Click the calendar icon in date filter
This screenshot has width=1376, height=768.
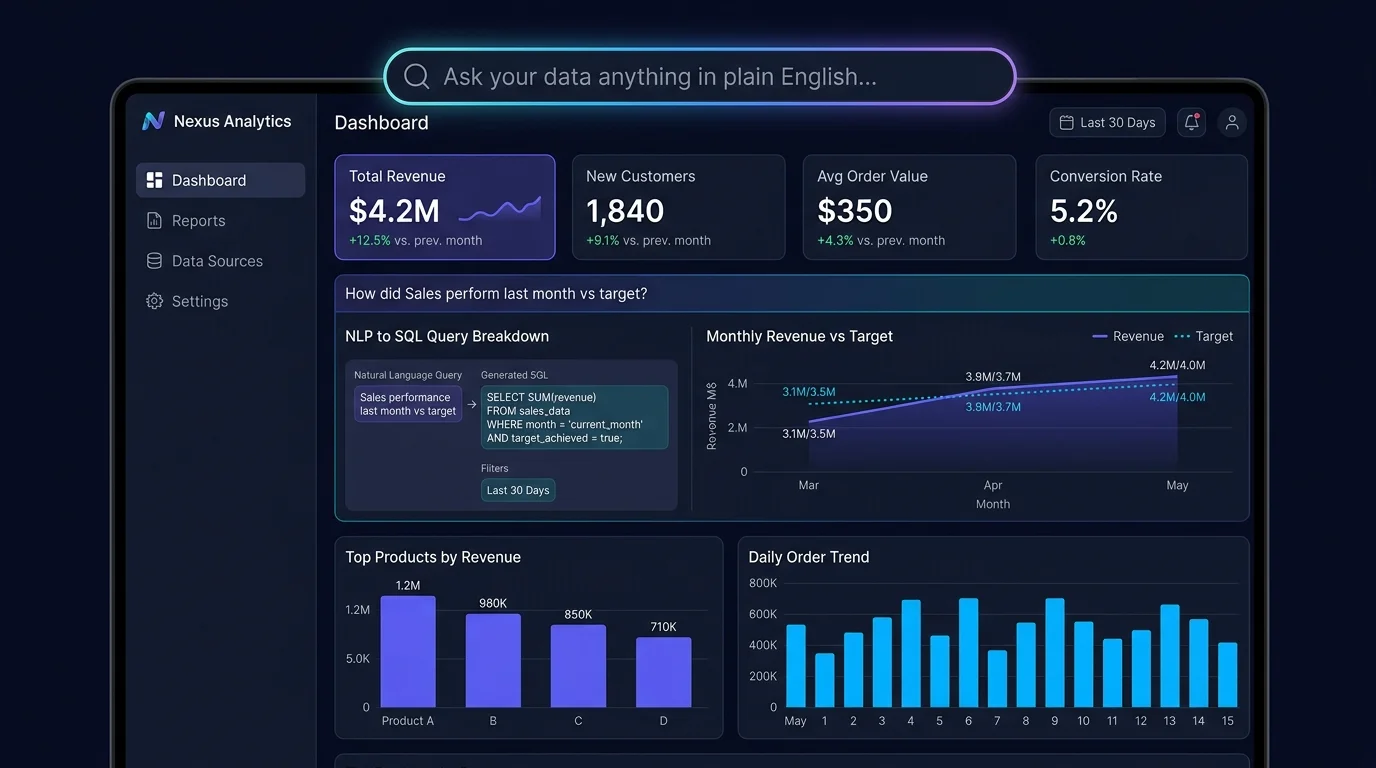pos(1067,122)
